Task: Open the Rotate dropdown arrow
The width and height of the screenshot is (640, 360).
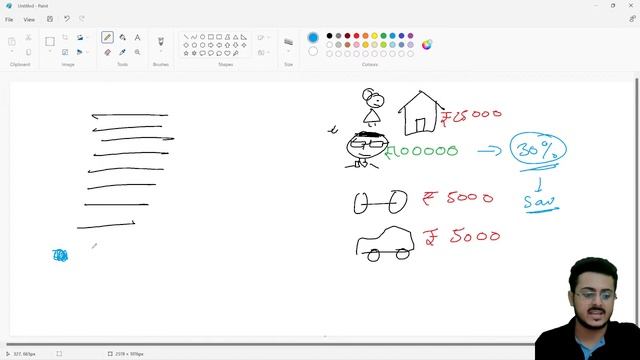Action: (87, 37)
